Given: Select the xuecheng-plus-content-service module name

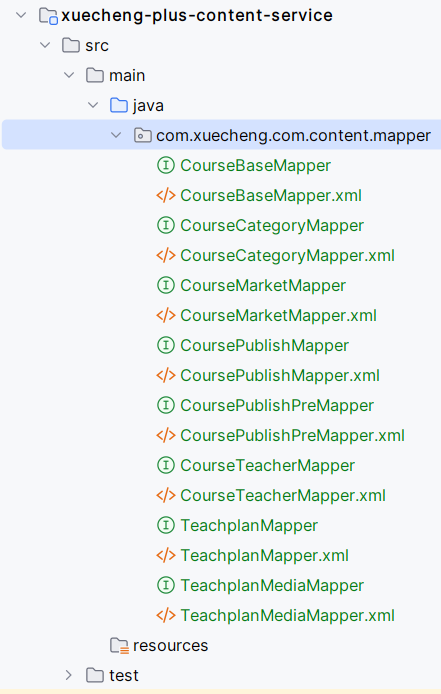Looking at the screenshot, I should coord(197,15).
